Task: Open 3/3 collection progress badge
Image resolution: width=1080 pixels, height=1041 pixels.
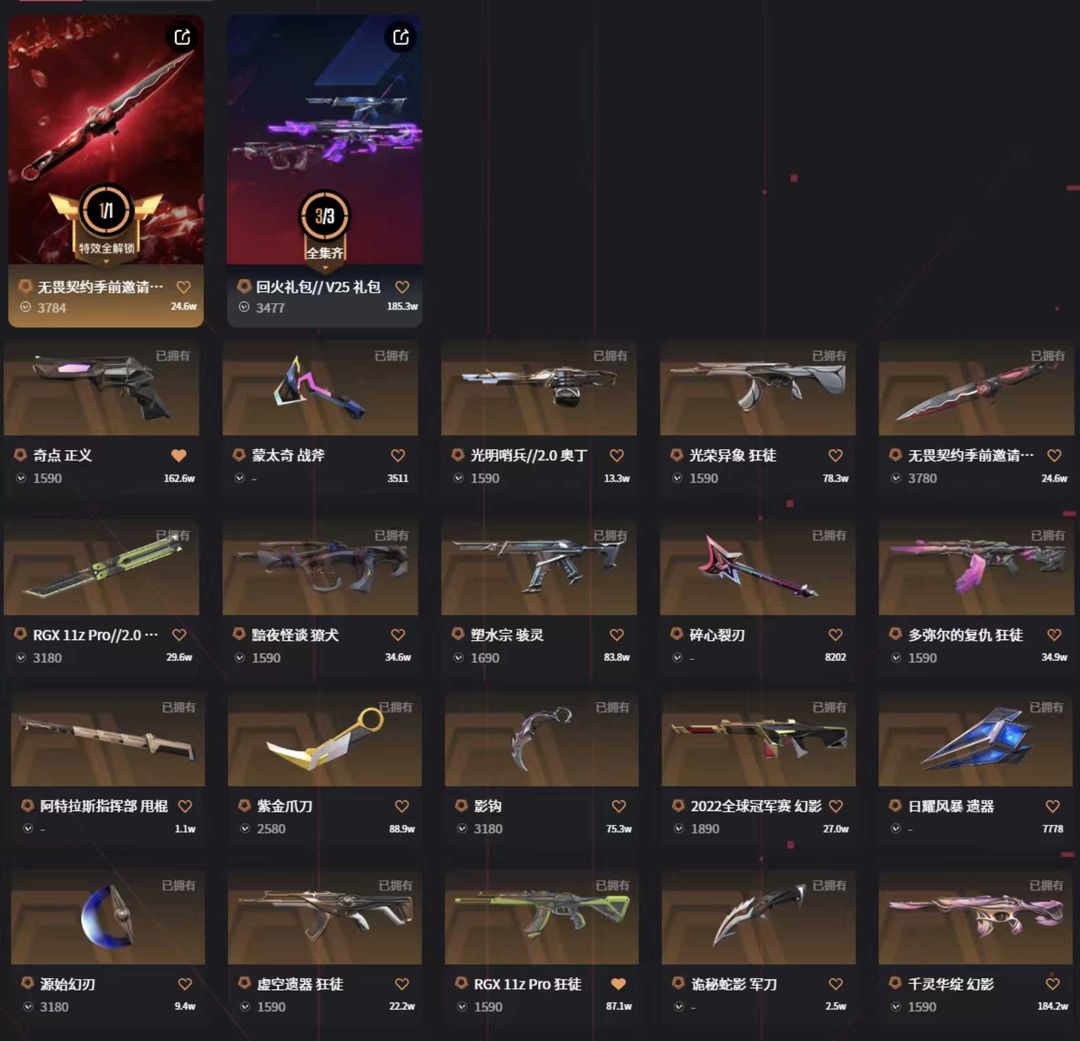Action: tap(324, 216)
